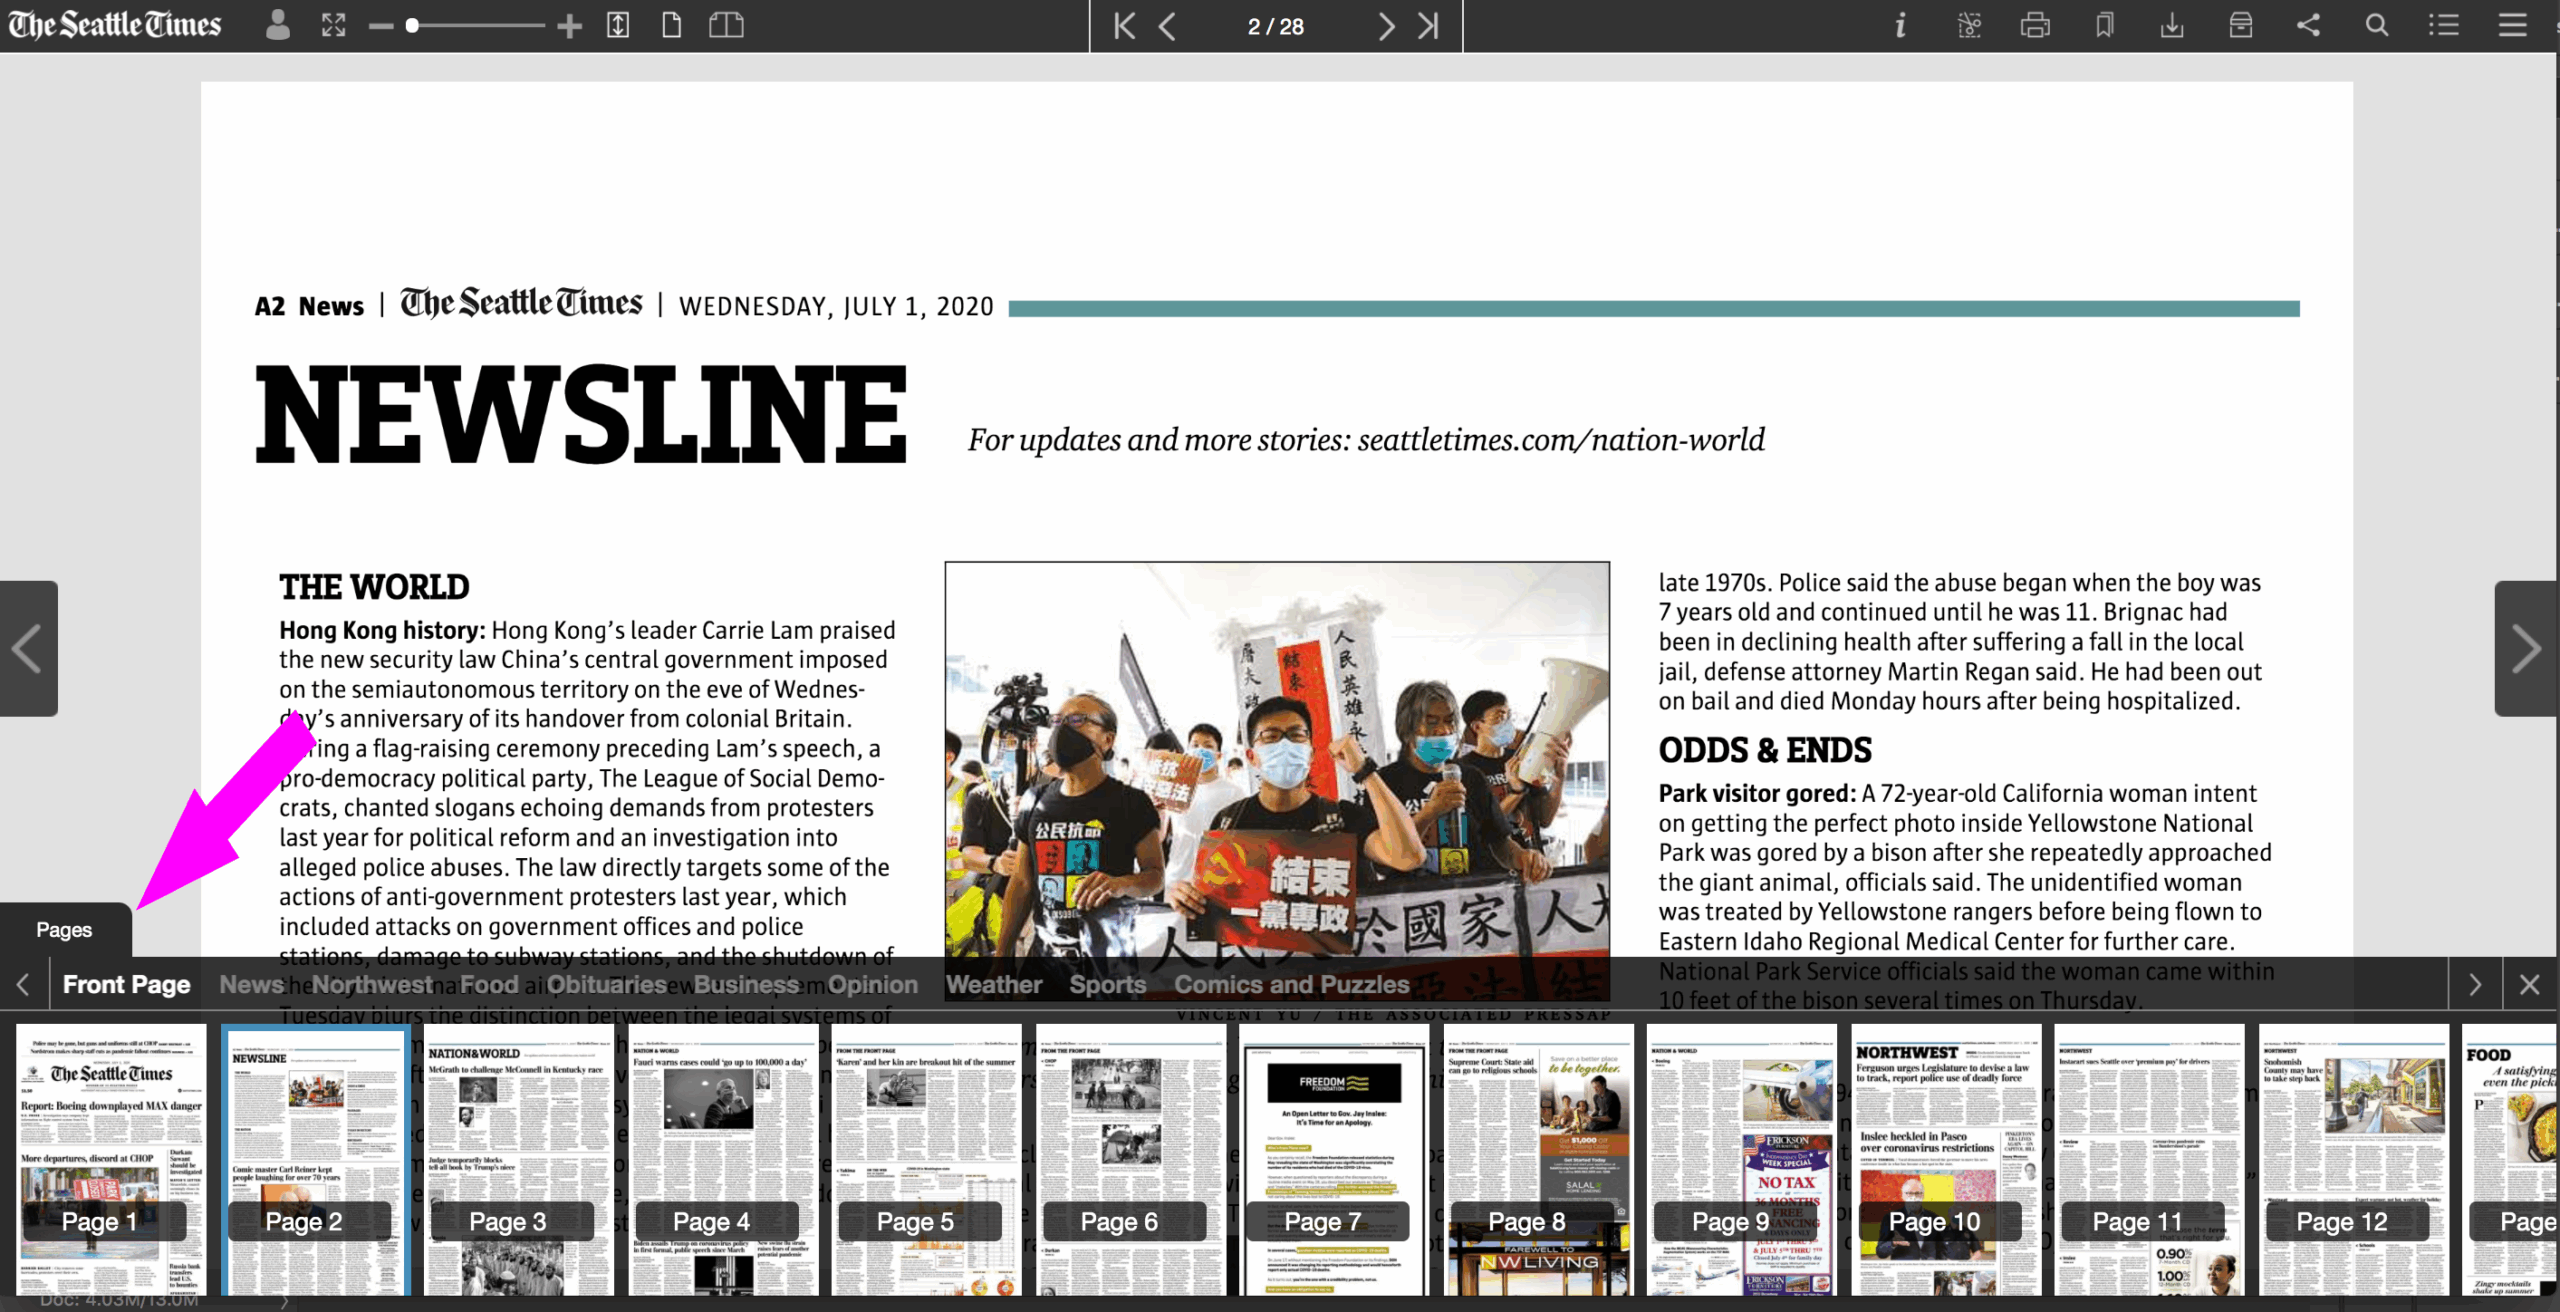The image size is (2560, 1312).
Task: Open the info panel
Action: click(1900, 26)
